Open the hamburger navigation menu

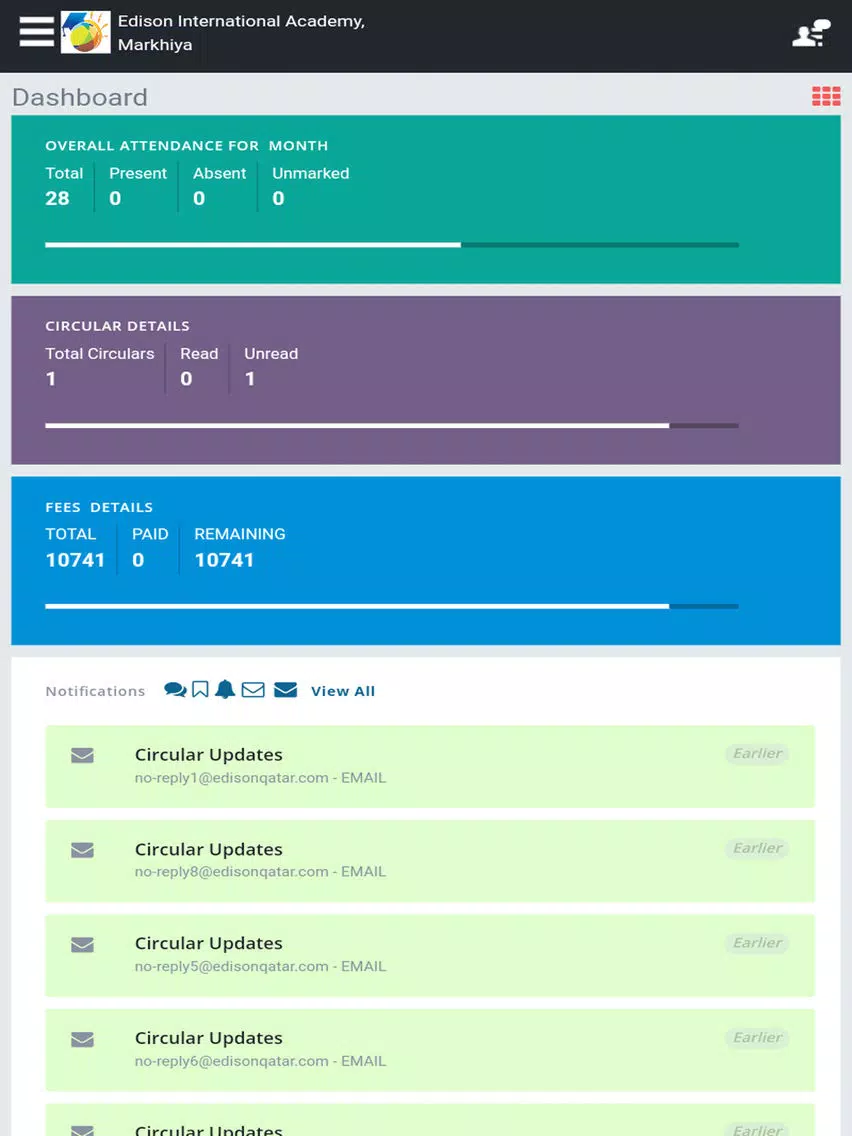coord(36,31)
